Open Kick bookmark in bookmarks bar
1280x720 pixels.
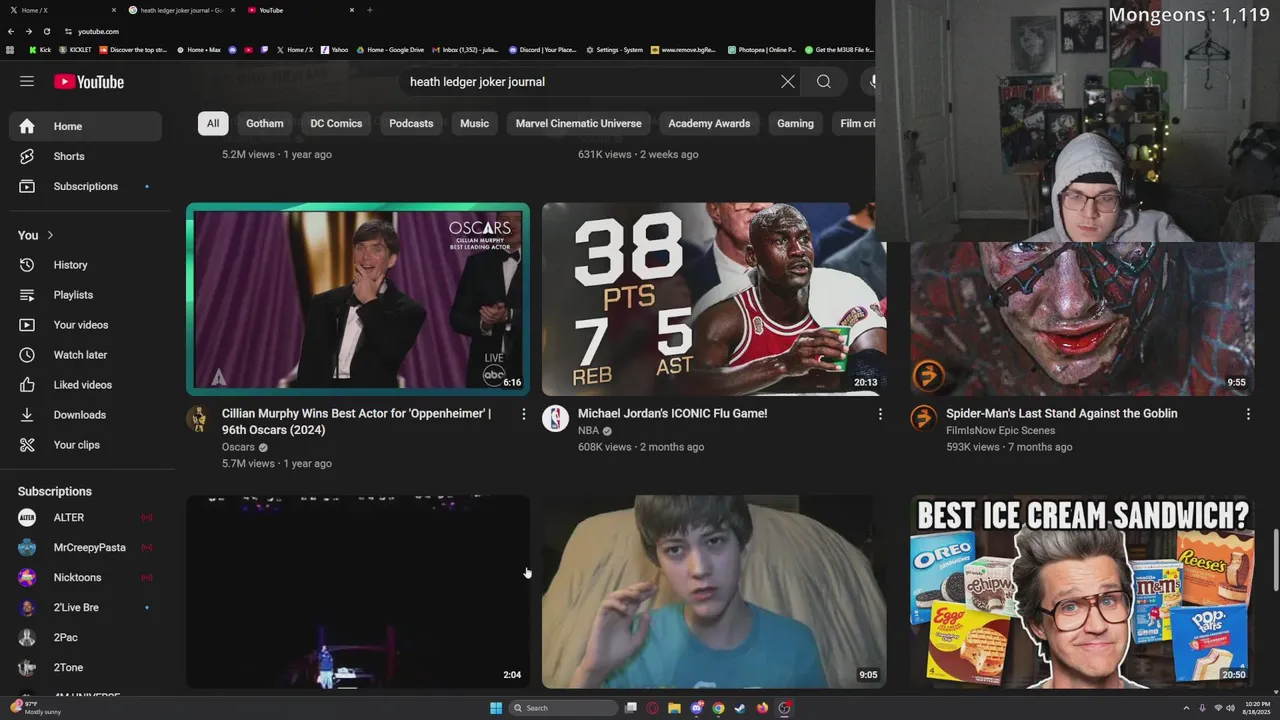tap(40, 49)
